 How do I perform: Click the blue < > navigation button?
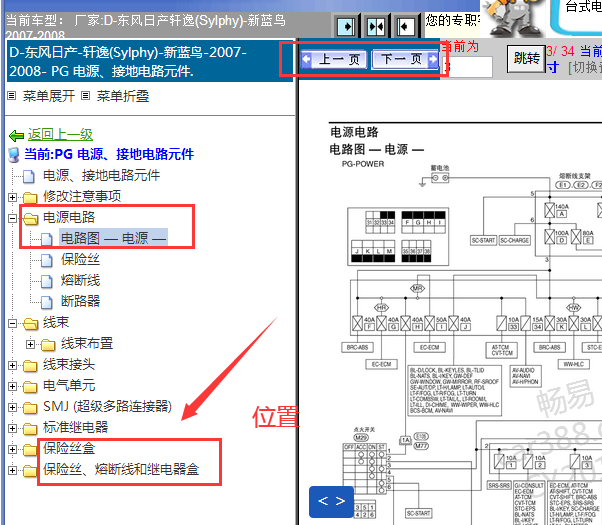coord(332,502)
